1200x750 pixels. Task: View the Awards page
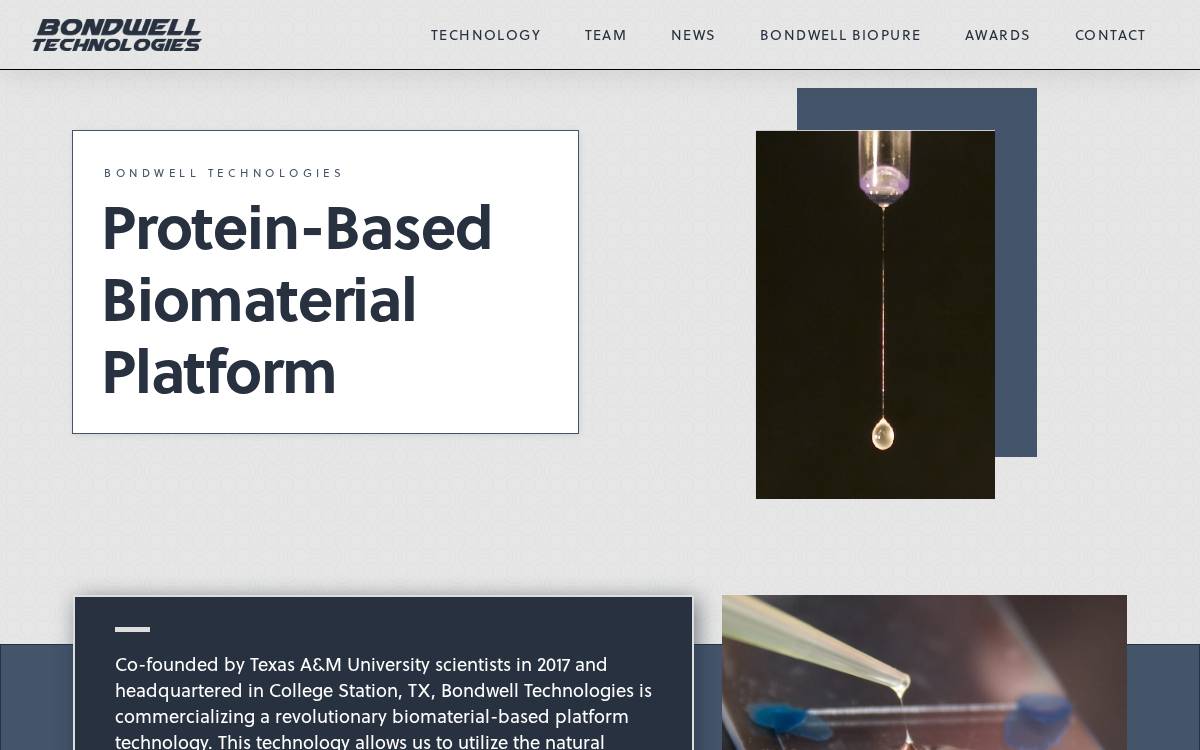click(x=997, y=35)
